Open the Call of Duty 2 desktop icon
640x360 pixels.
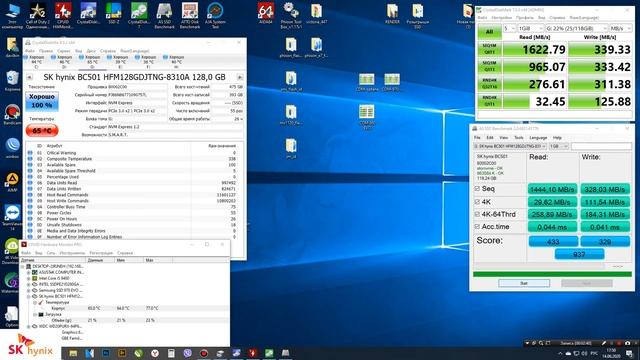point(38,15)
